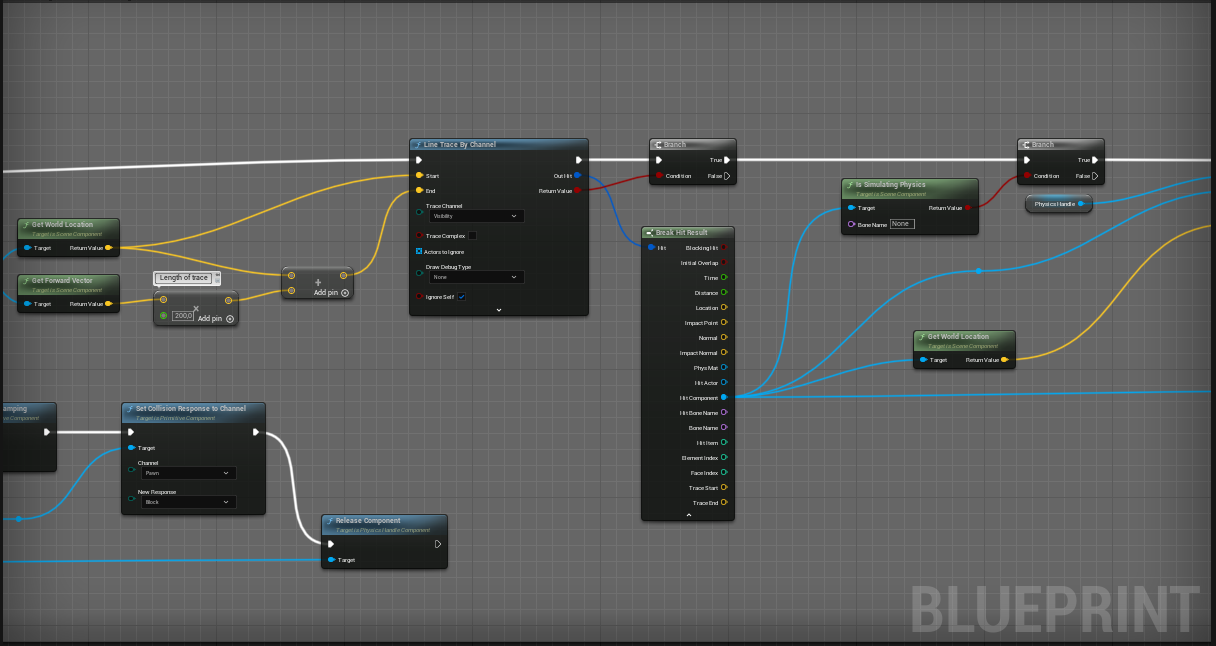Select the Initial Overlap output pin

(x=724, y=262)
